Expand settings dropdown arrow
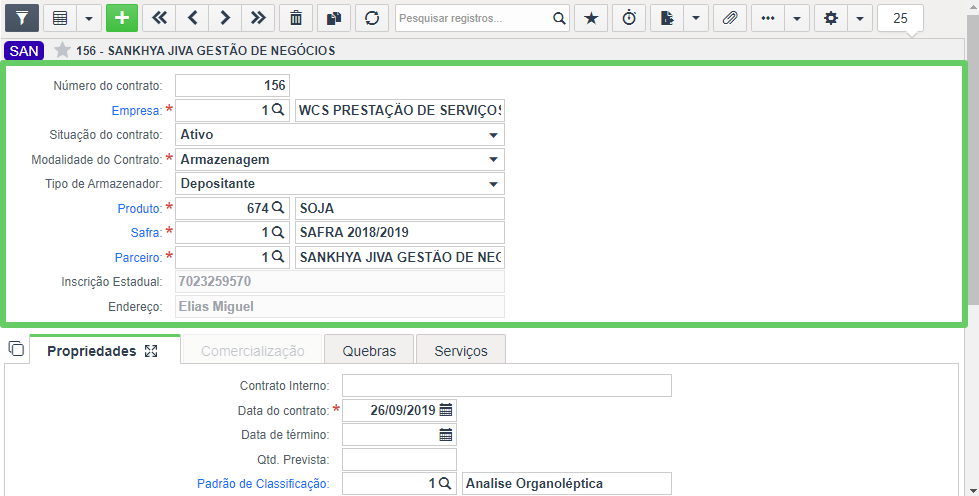 pos(860,18)
